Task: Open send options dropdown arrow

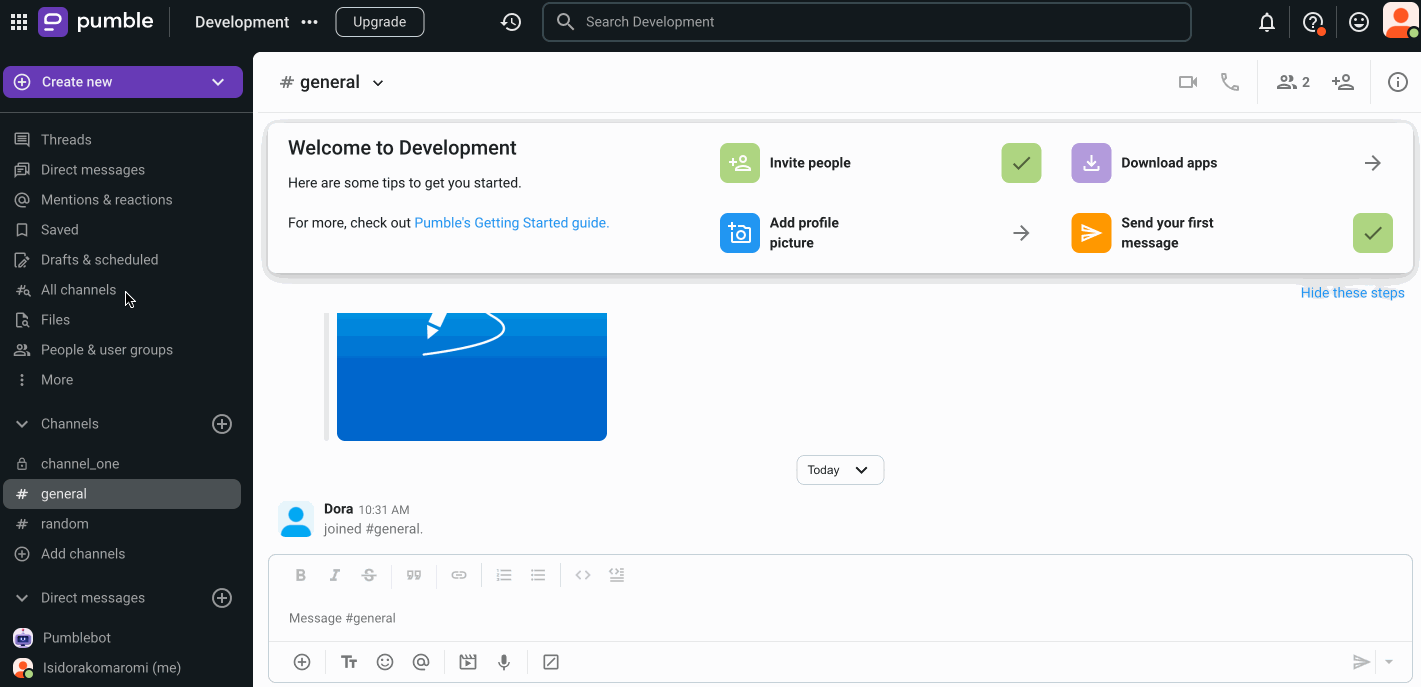Action: coord(1389,662)
